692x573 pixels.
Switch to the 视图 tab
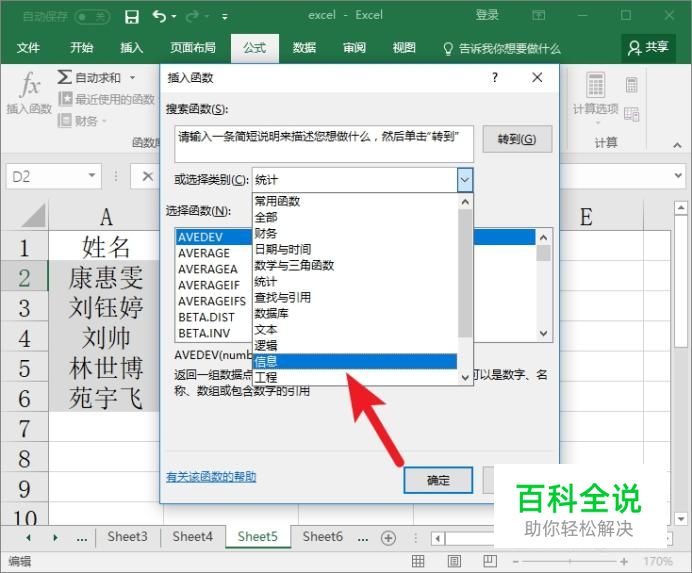pos(404,47)
